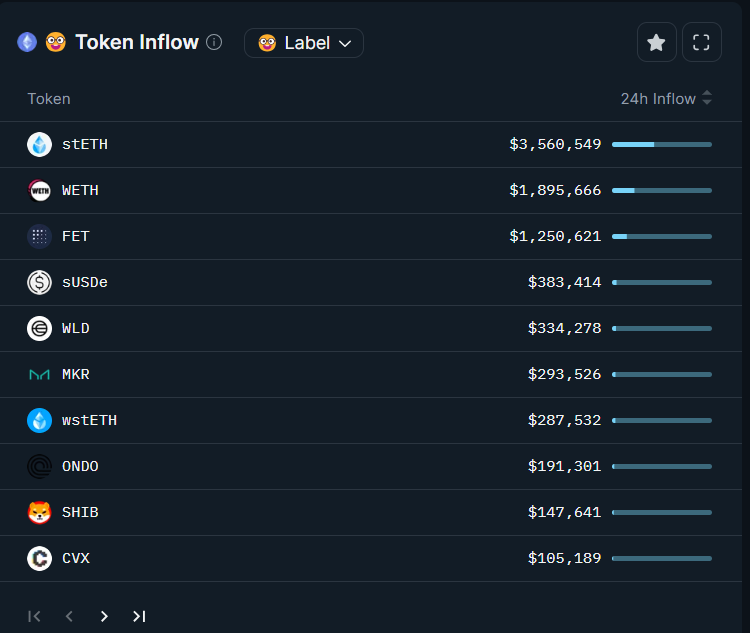Show info tooltip next to Token Inflow
This screenshot has width=750, height=633.
pyautogui.click(x=214, y=42)
